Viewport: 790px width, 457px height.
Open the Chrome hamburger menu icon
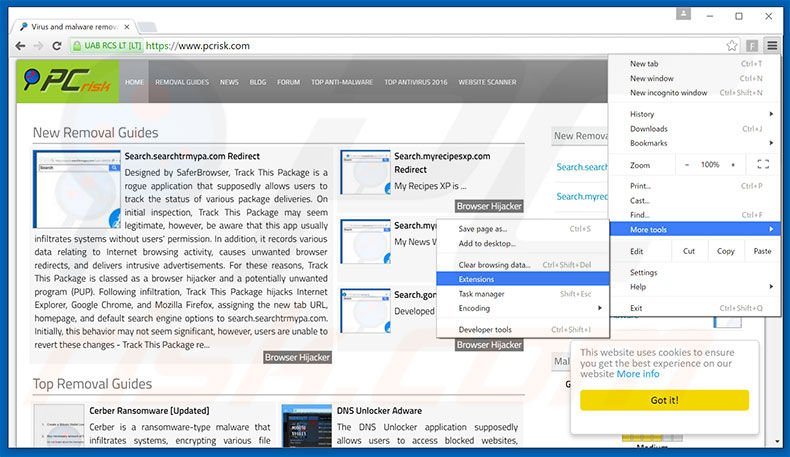coord(772,46)
